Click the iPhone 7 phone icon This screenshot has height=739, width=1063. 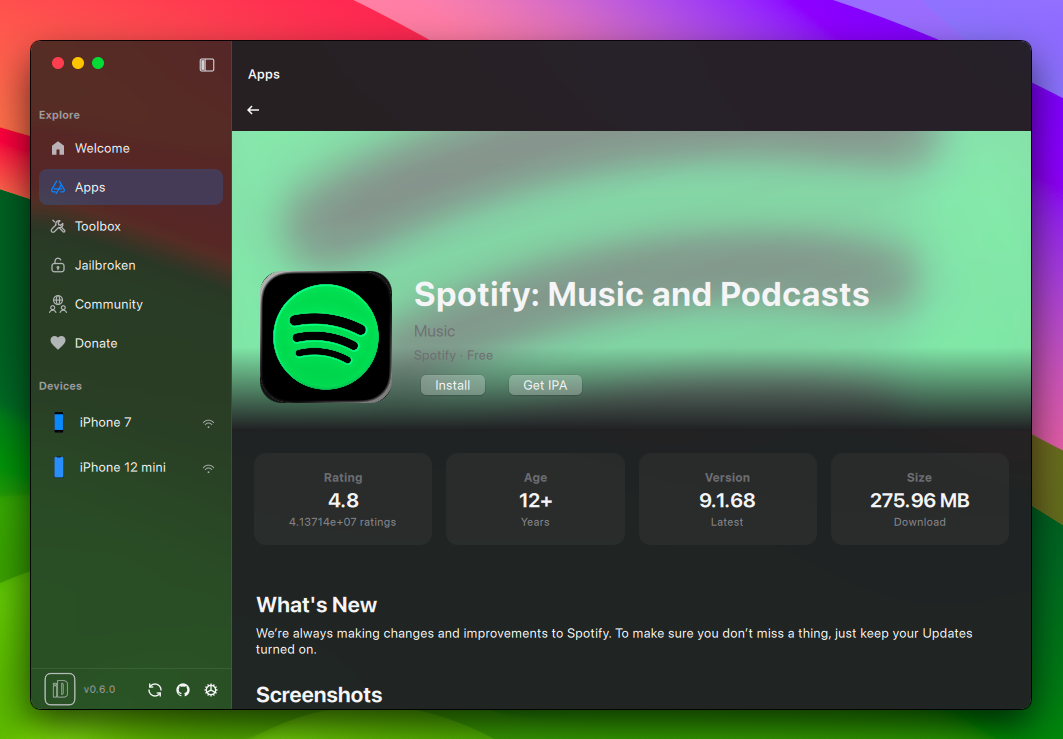[x=59, y=422]
